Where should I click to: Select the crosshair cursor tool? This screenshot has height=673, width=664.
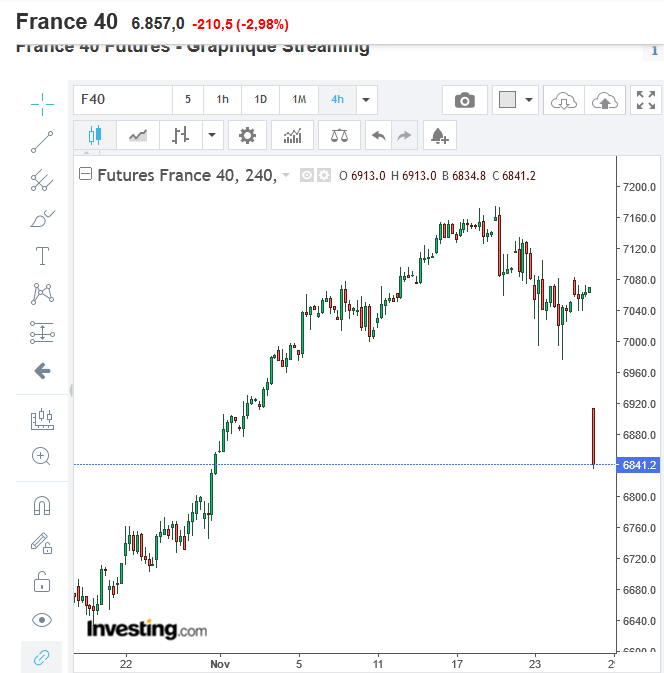42,101
